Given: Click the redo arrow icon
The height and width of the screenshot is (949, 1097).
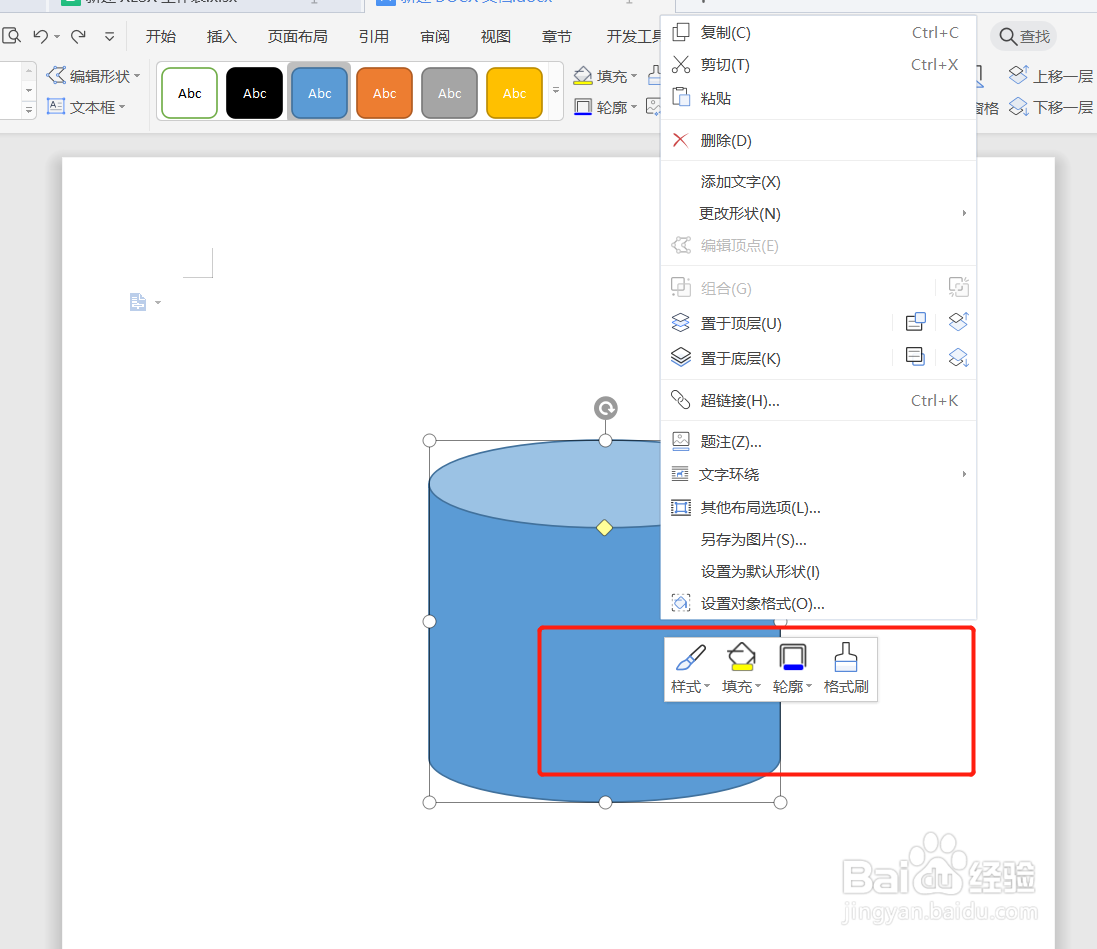Looking at the screenshot, I should (x=78, y=36).
